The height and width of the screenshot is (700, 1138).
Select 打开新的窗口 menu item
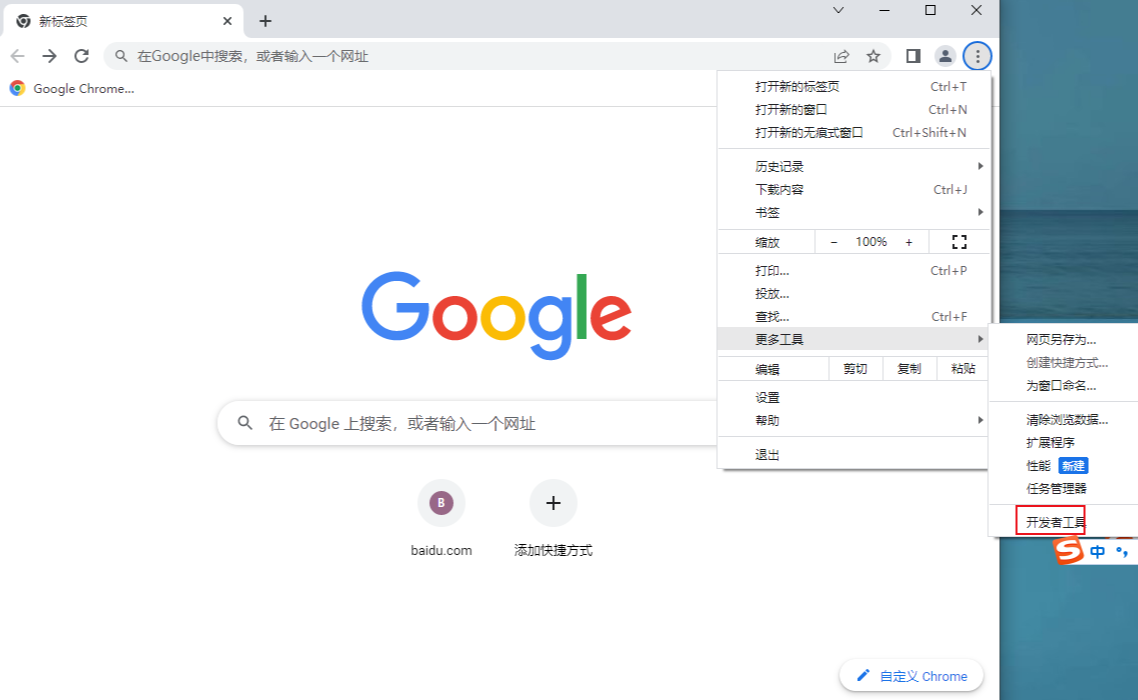click(854, 110)
